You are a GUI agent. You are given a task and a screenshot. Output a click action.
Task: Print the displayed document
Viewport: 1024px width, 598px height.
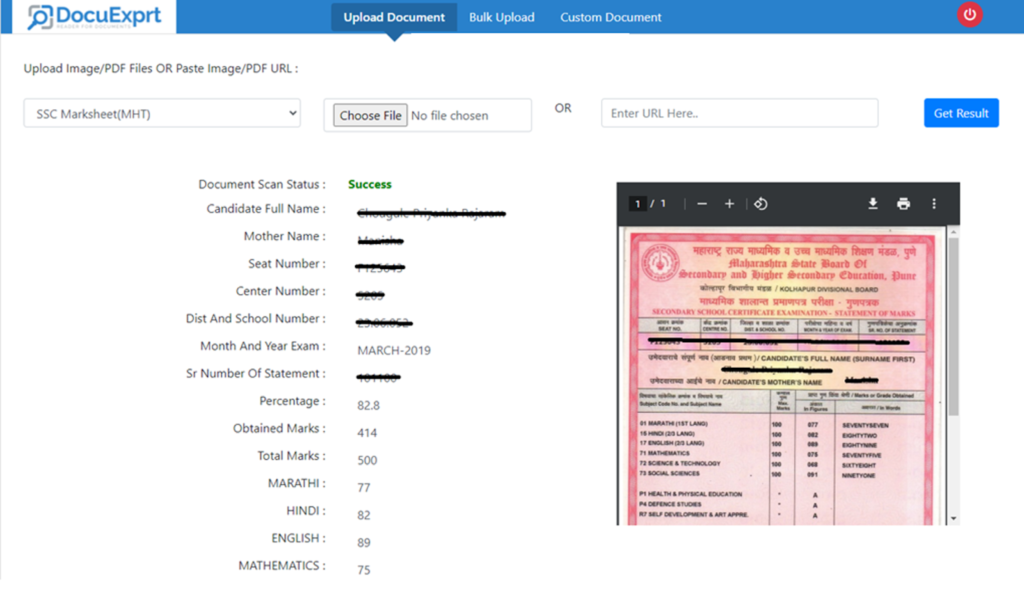(903, 202)
